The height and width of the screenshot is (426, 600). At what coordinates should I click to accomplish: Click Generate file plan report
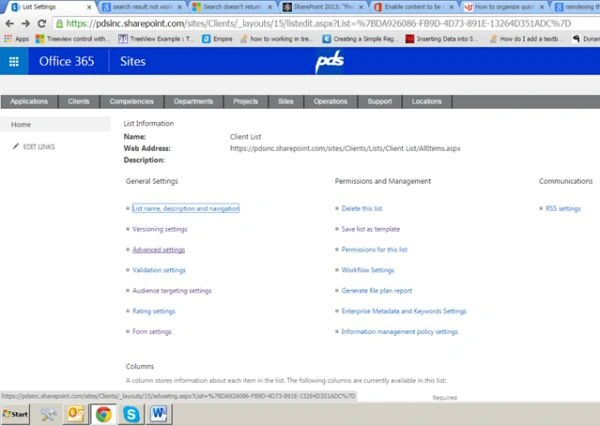point(377,291)
